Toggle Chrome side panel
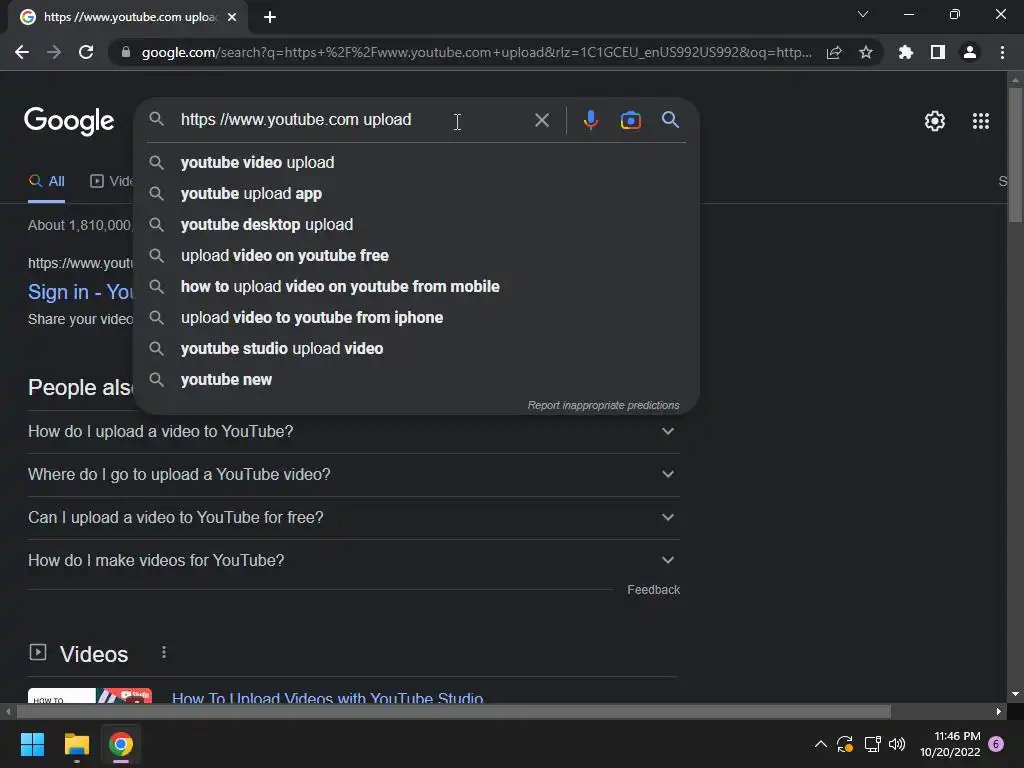This screenshot has width=1024, height=768. point(938,52)
